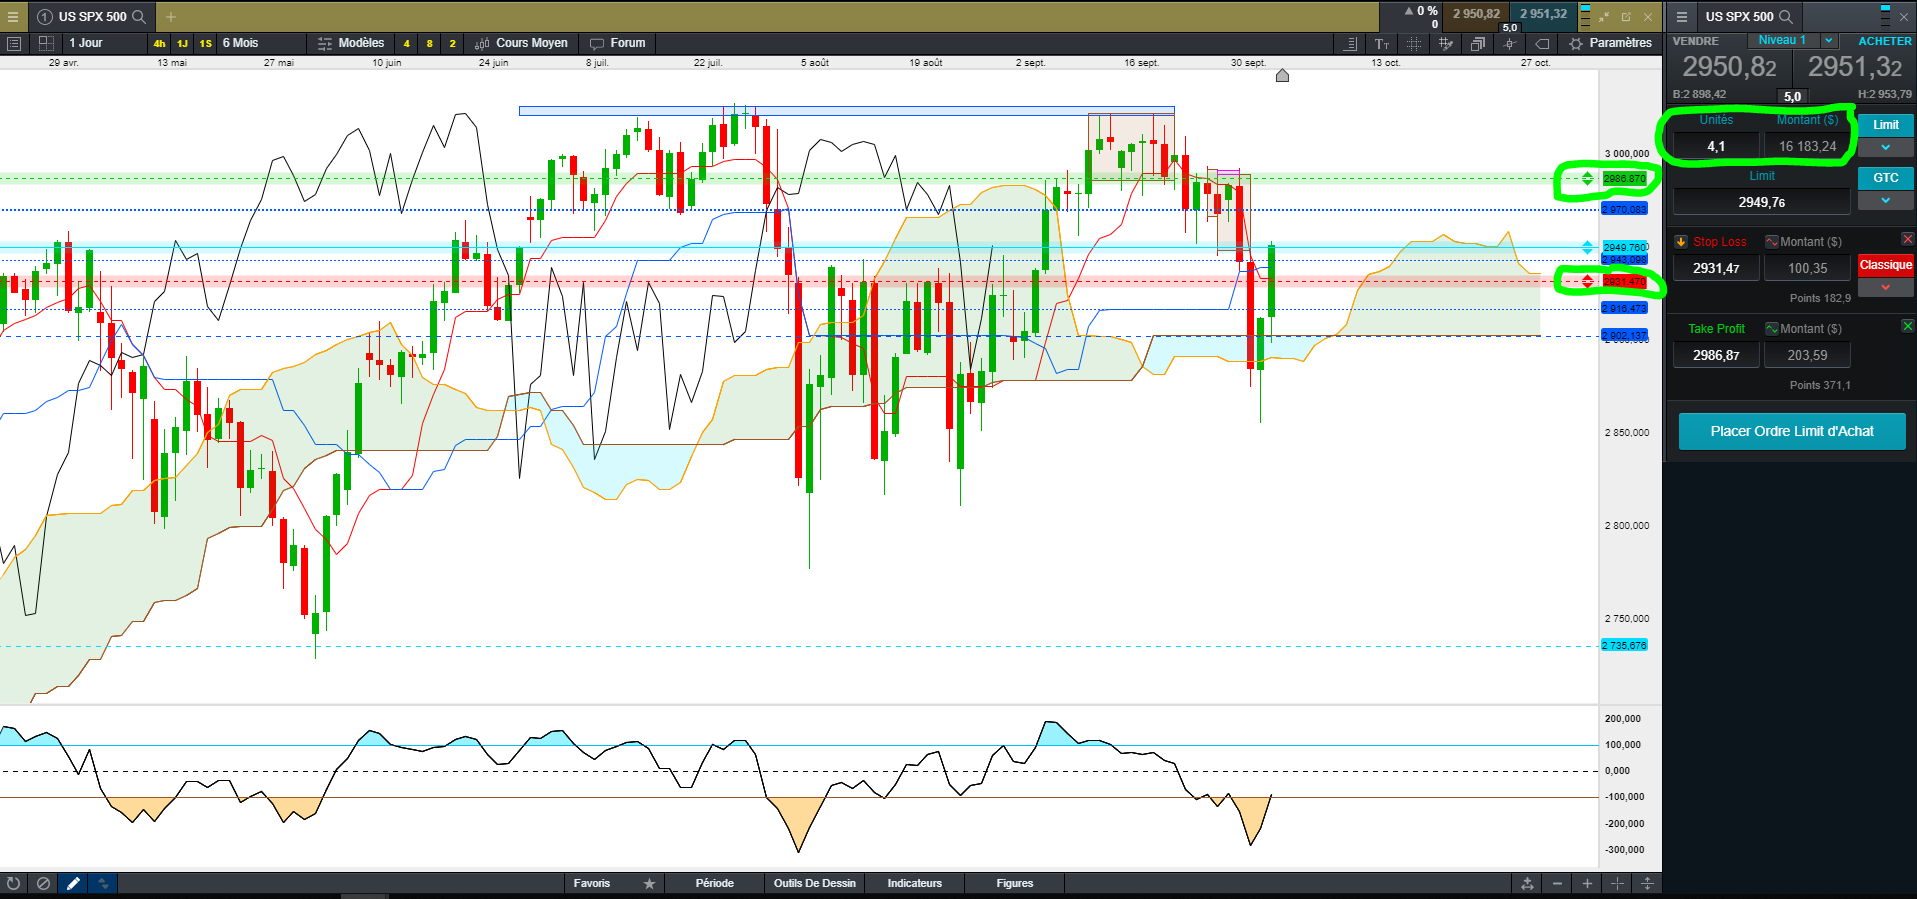Edit the Unités quantity field
Viewport: 1917px width, 899px height.
pos(1716,146)
